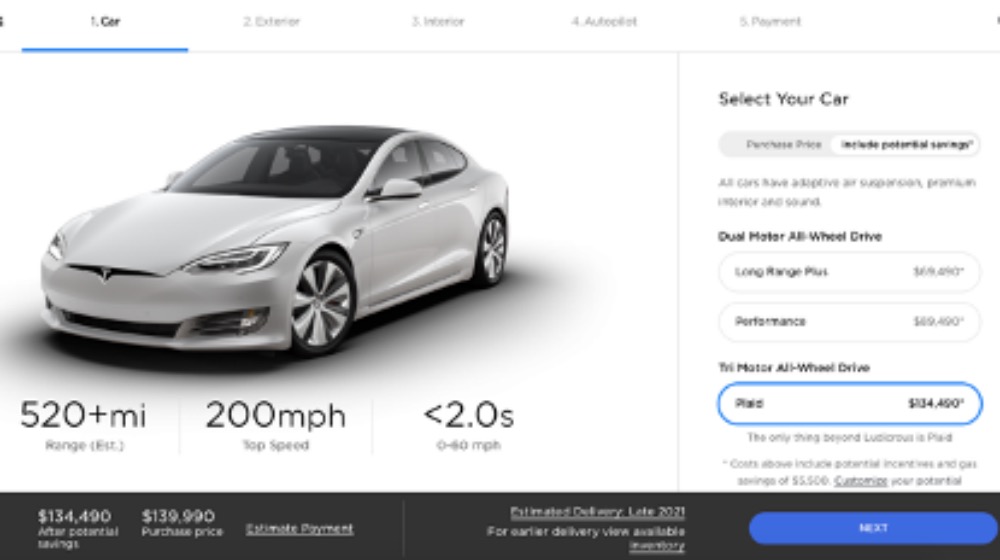Click the 'Range (Est.)' caption

pyautogui.click(x=84, y=445)
